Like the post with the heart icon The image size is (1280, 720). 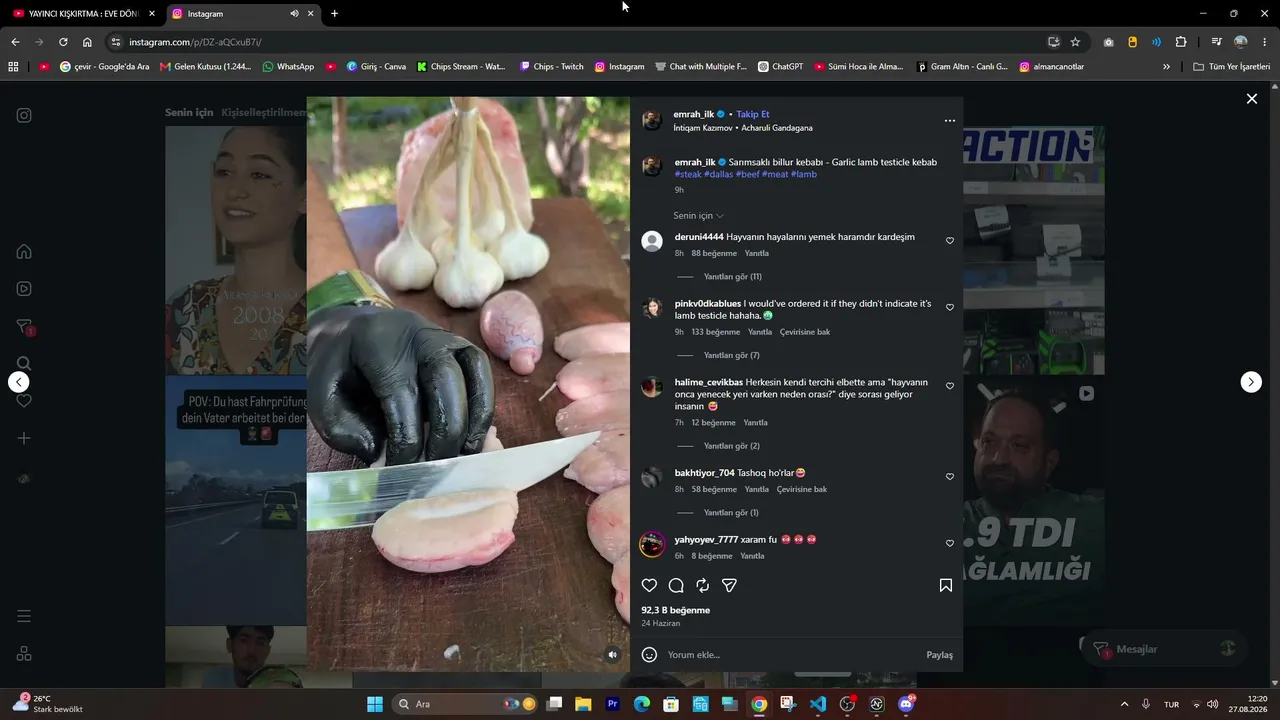pos(649,586)
